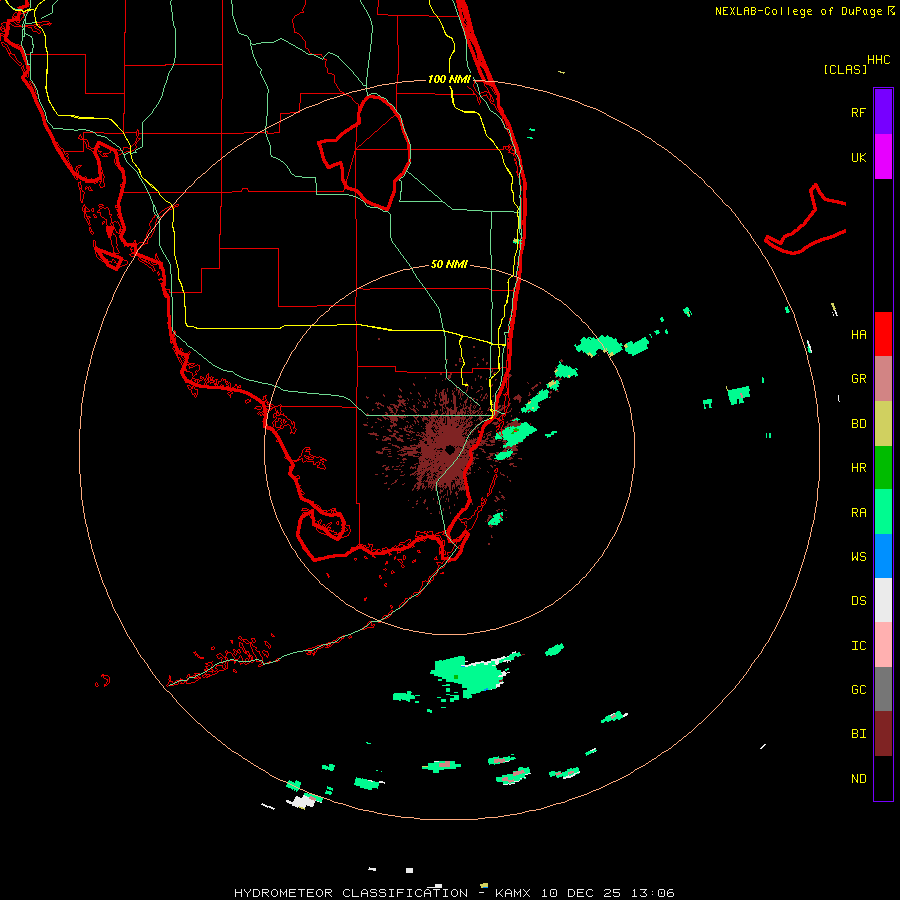Screen dimensions: 900x900
Task: Click the 'RA' legend label
Action: (x=858, y=513)
